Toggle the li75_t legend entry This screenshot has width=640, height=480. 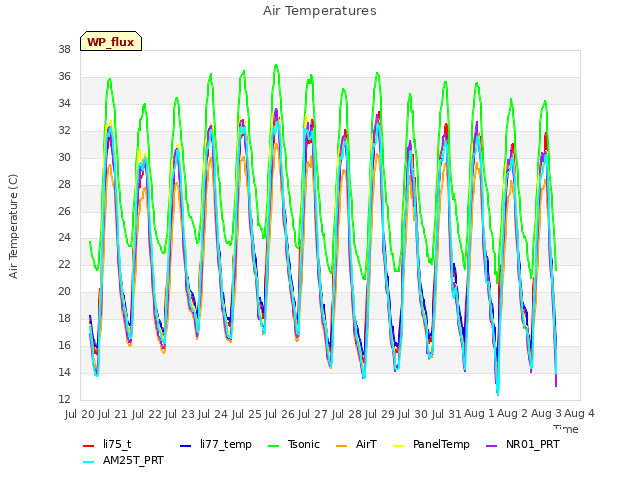(107, 444)
